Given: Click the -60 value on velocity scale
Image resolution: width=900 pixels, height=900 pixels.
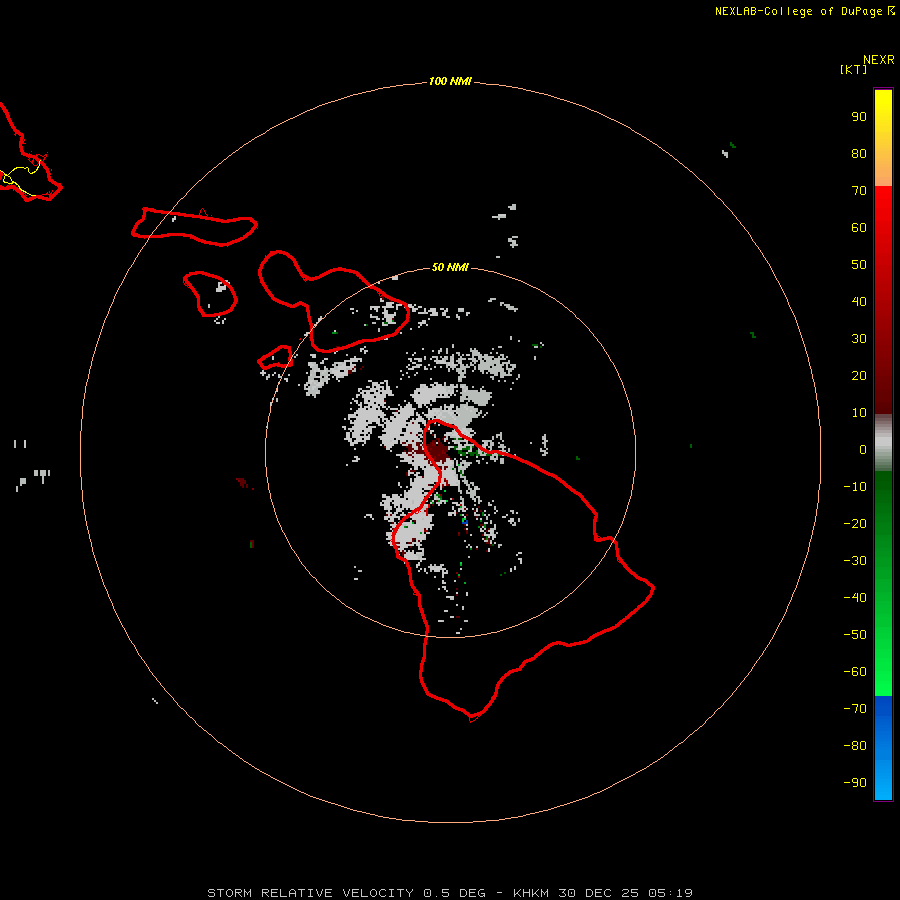Looking at the screenshot, I should [x=855, y=672].
